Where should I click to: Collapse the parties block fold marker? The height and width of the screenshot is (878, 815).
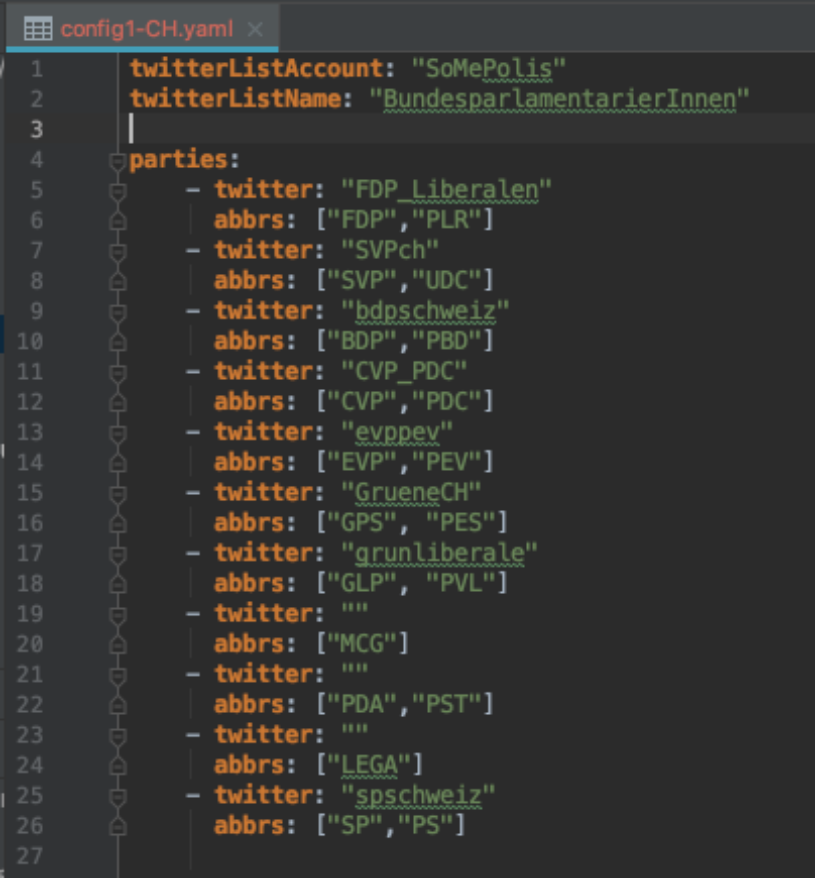point(118,160)
